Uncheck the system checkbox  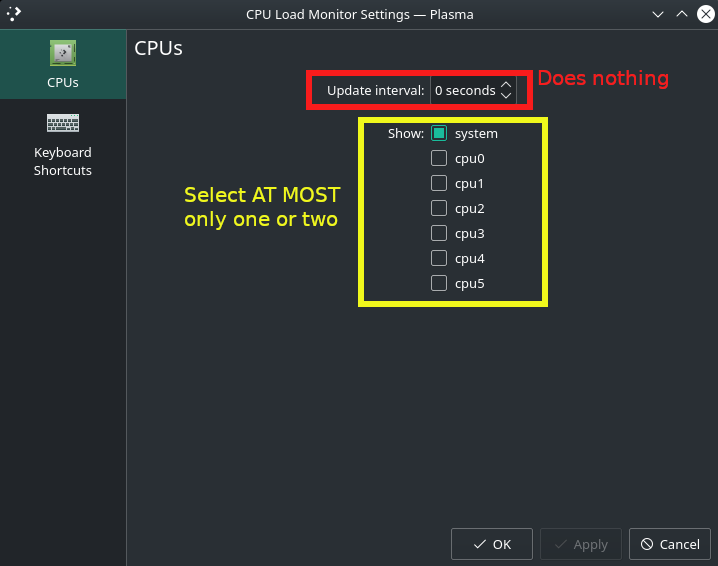coord(439,133)
